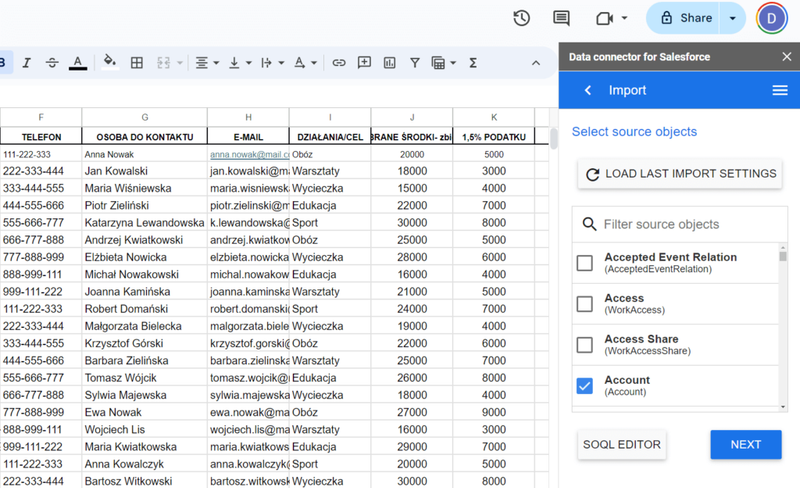The image size is (800, 488).
Task: Open the Google account avatar
Action: (x=772, y=18)
